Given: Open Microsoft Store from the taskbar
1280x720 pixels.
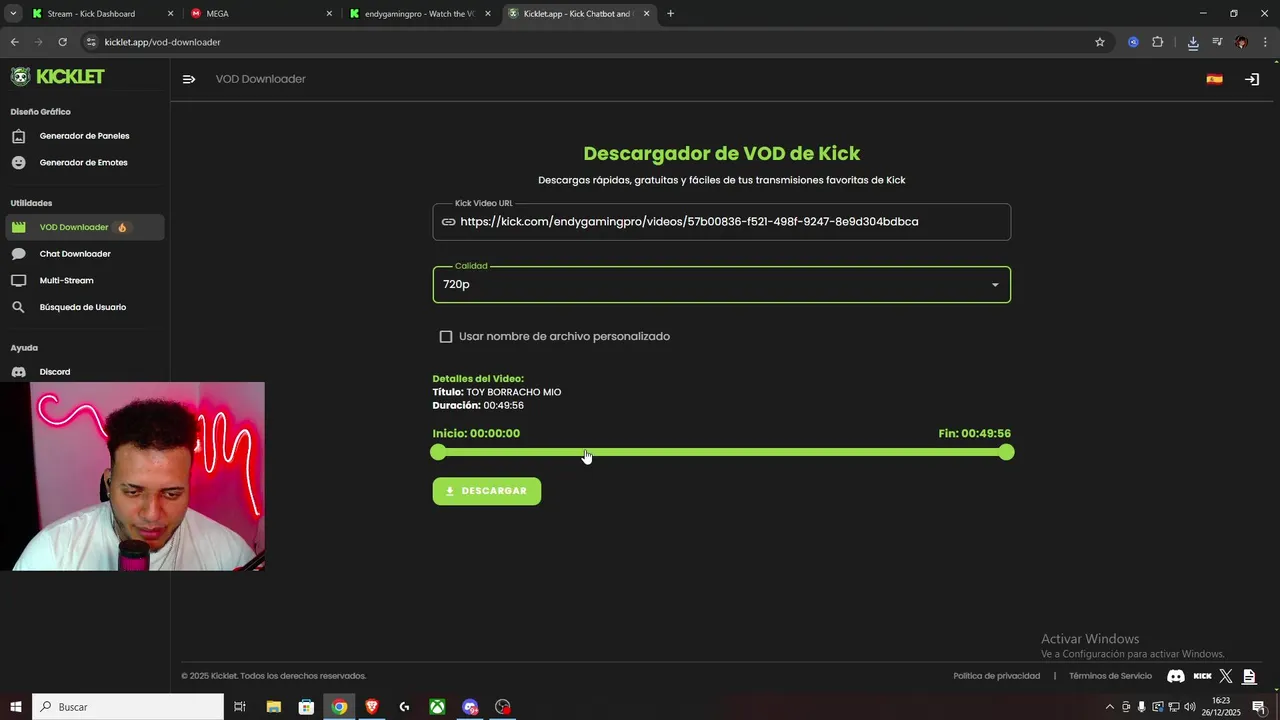Looking at the screenshot, I should pyautogui.click(x=306, y=707).
